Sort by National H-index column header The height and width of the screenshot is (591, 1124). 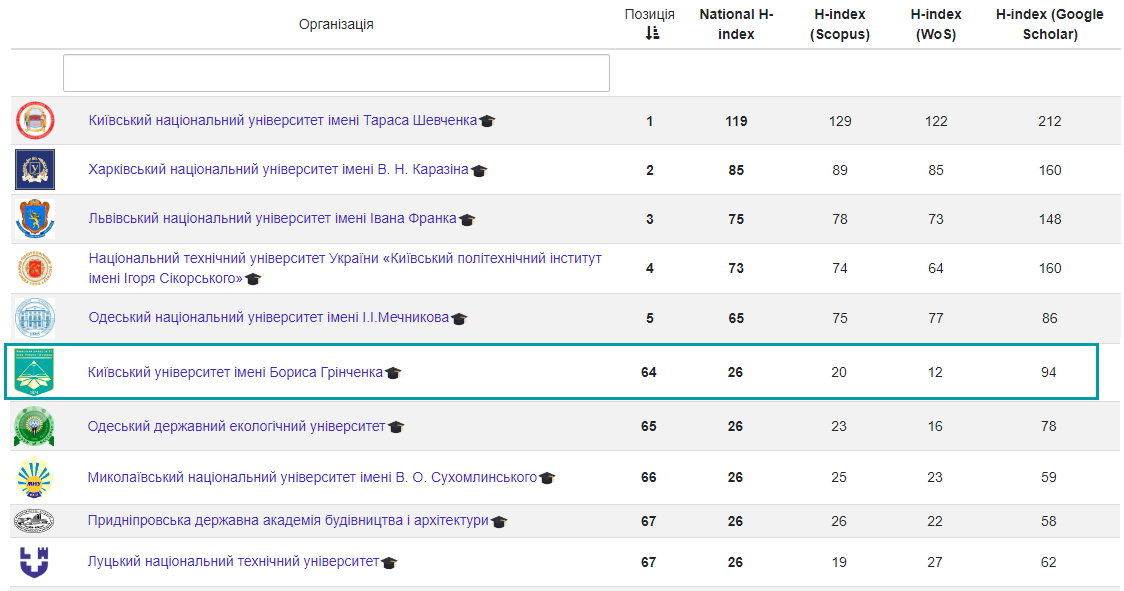point(736,24)
